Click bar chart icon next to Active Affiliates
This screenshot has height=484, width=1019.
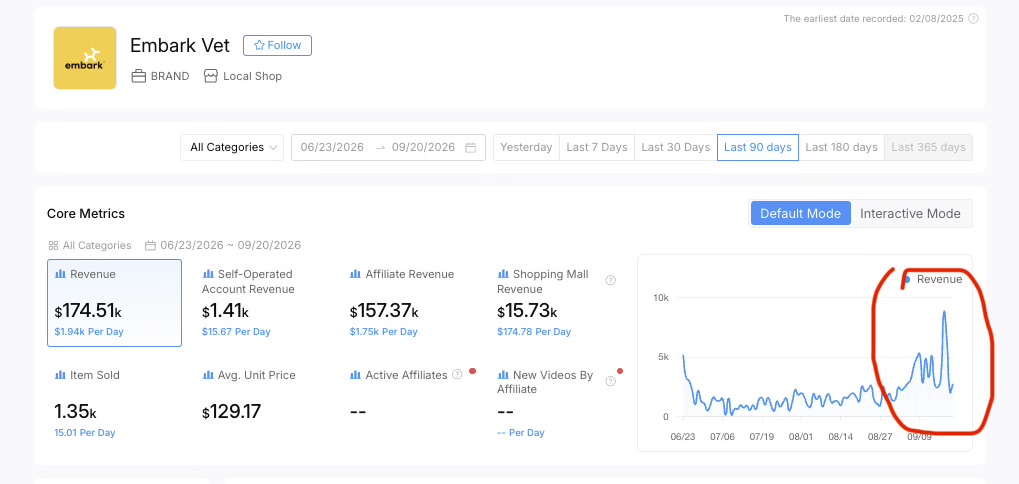click(x=355, y=375)
